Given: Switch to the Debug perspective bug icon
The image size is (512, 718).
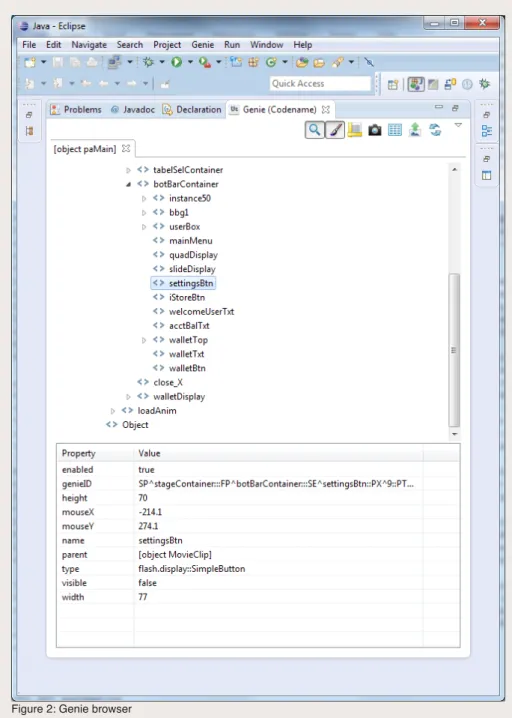Looking at the screenshot, I should coord(485,84).
